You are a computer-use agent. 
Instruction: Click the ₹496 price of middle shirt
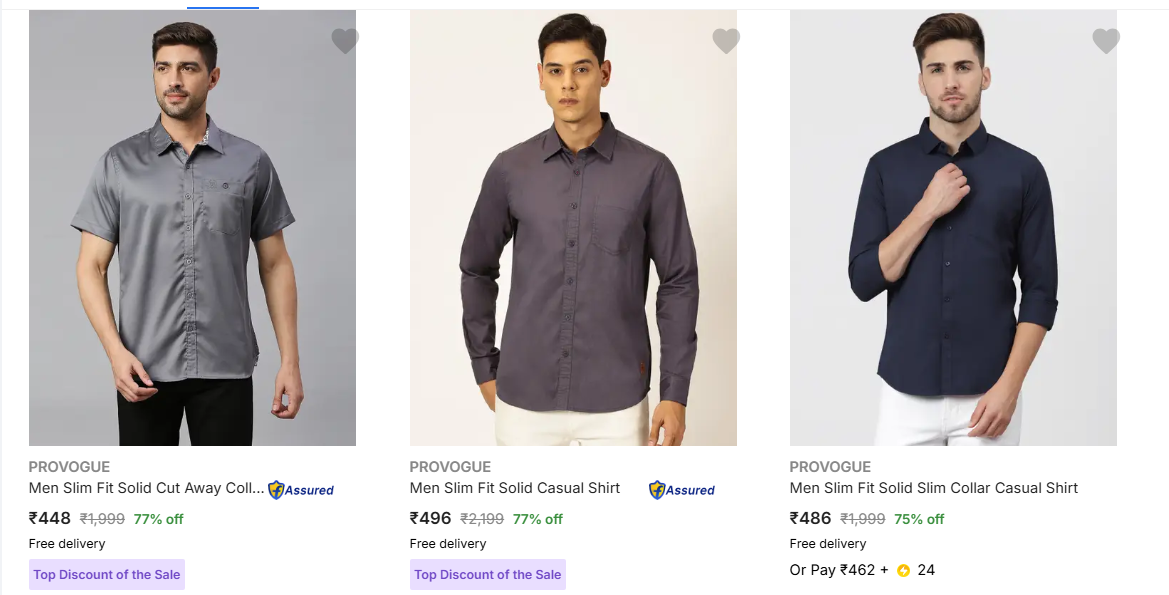coord(431,519)
